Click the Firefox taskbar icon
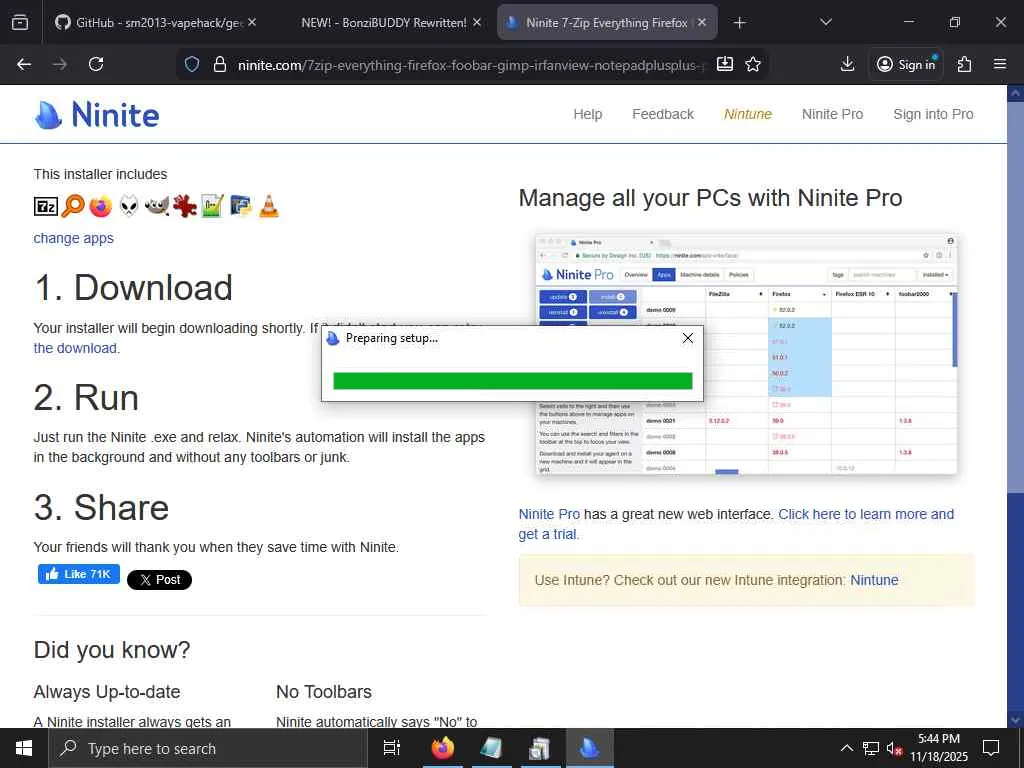The image size is (1024, 768). pyautogui.click(x=442, y=748)
